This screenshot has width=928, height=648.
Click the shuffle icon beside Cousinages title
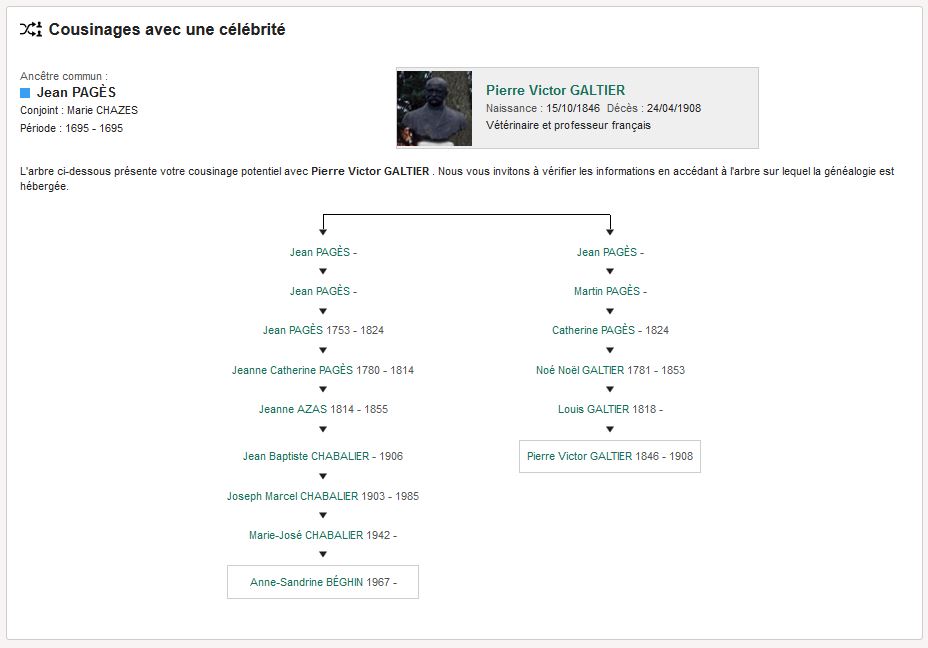pyautogui.click(x=31, y=30)
